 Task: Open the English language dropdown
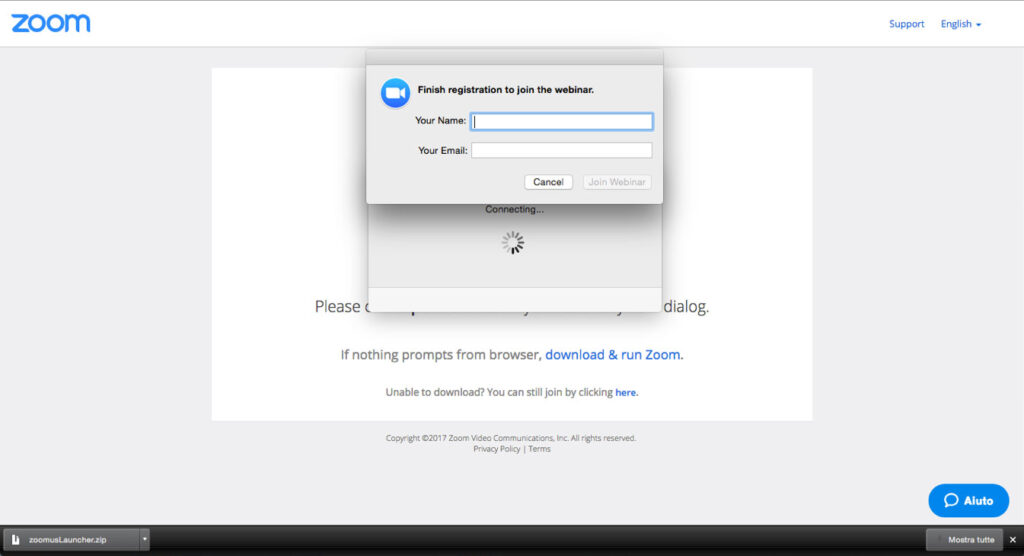(960, 24)
